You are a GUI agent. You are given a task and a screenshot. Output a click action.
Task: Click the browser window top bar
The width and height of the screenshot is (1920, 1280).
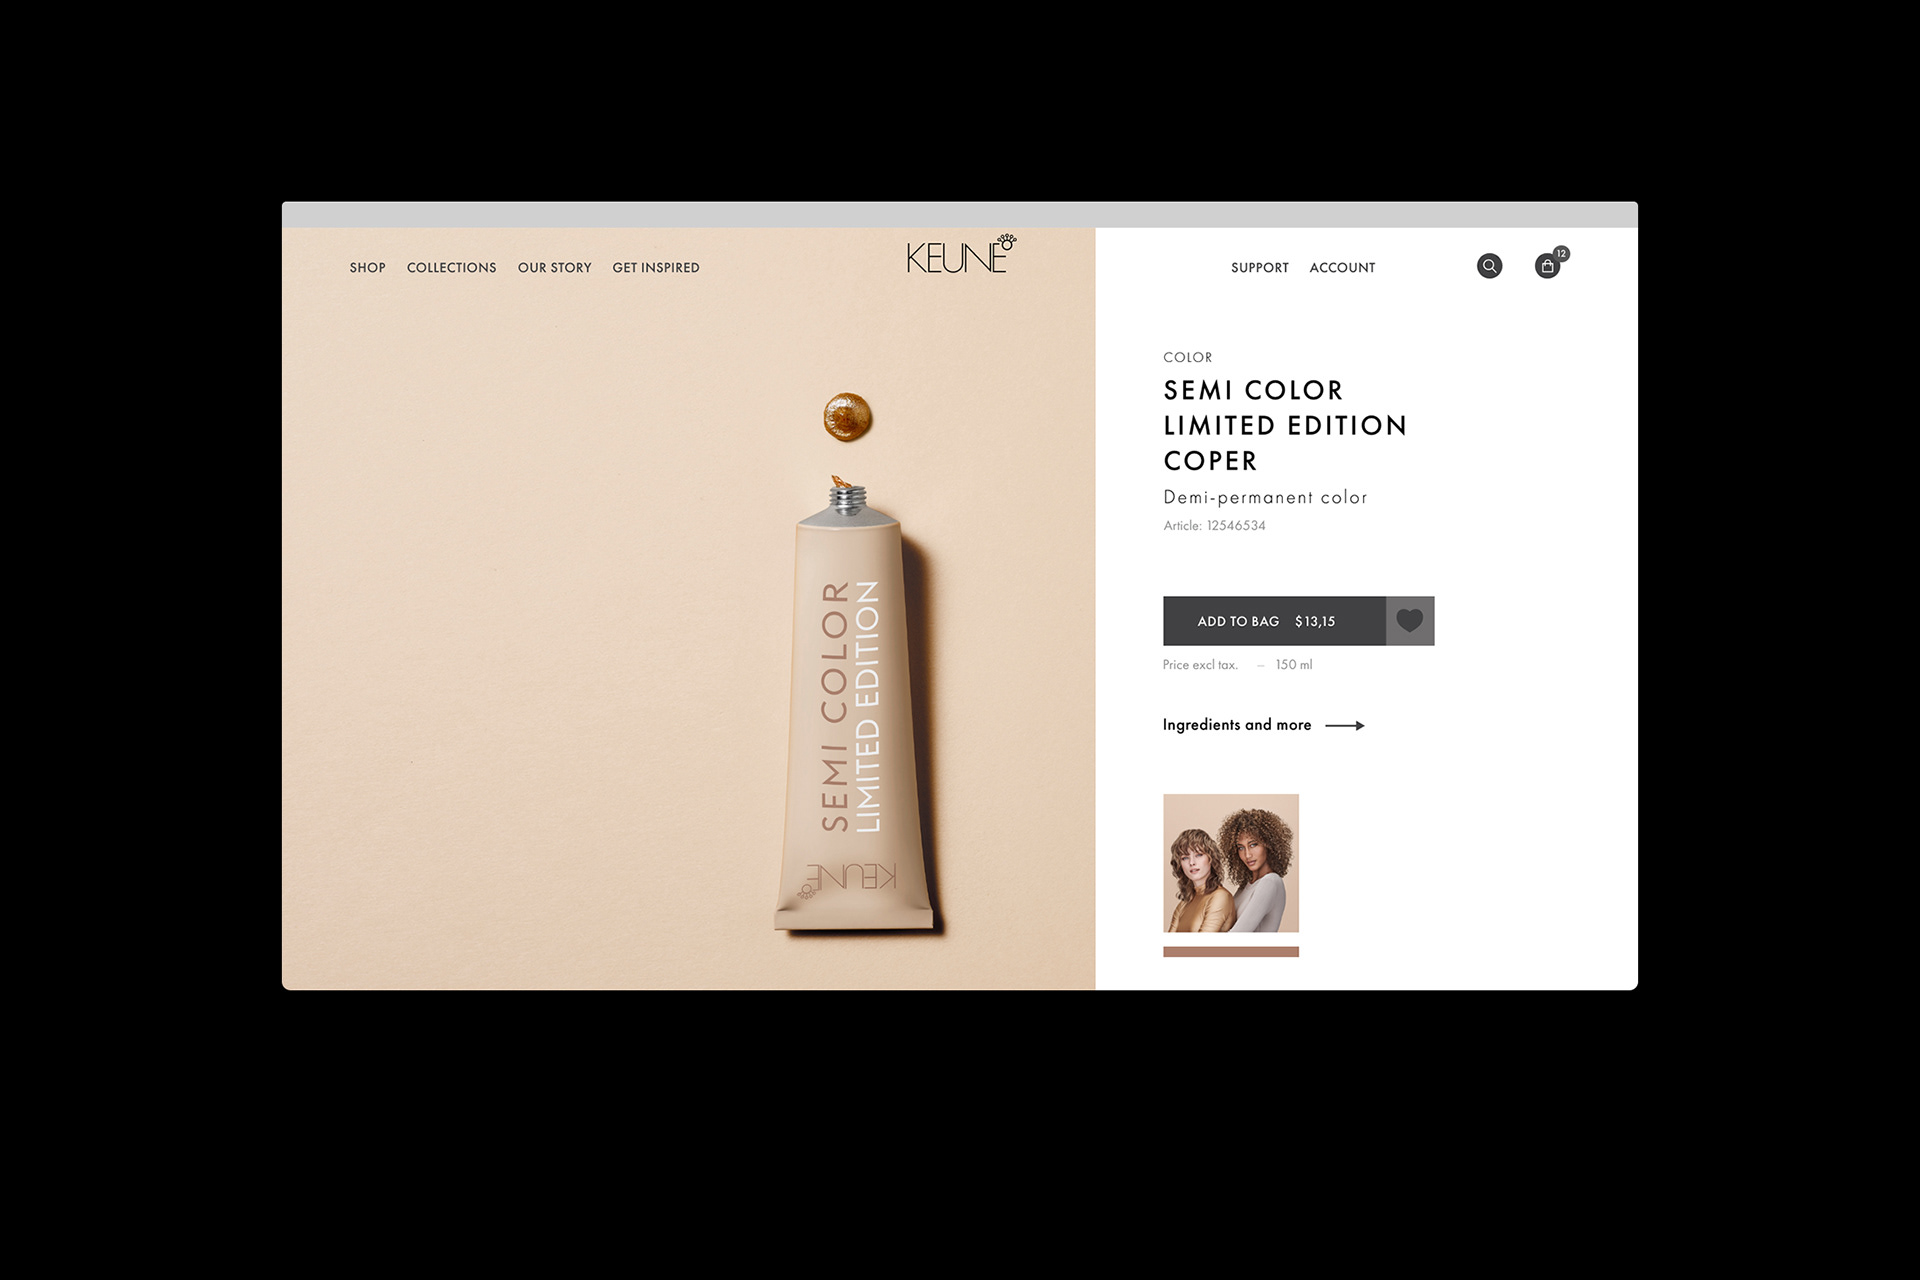(960, 214)
